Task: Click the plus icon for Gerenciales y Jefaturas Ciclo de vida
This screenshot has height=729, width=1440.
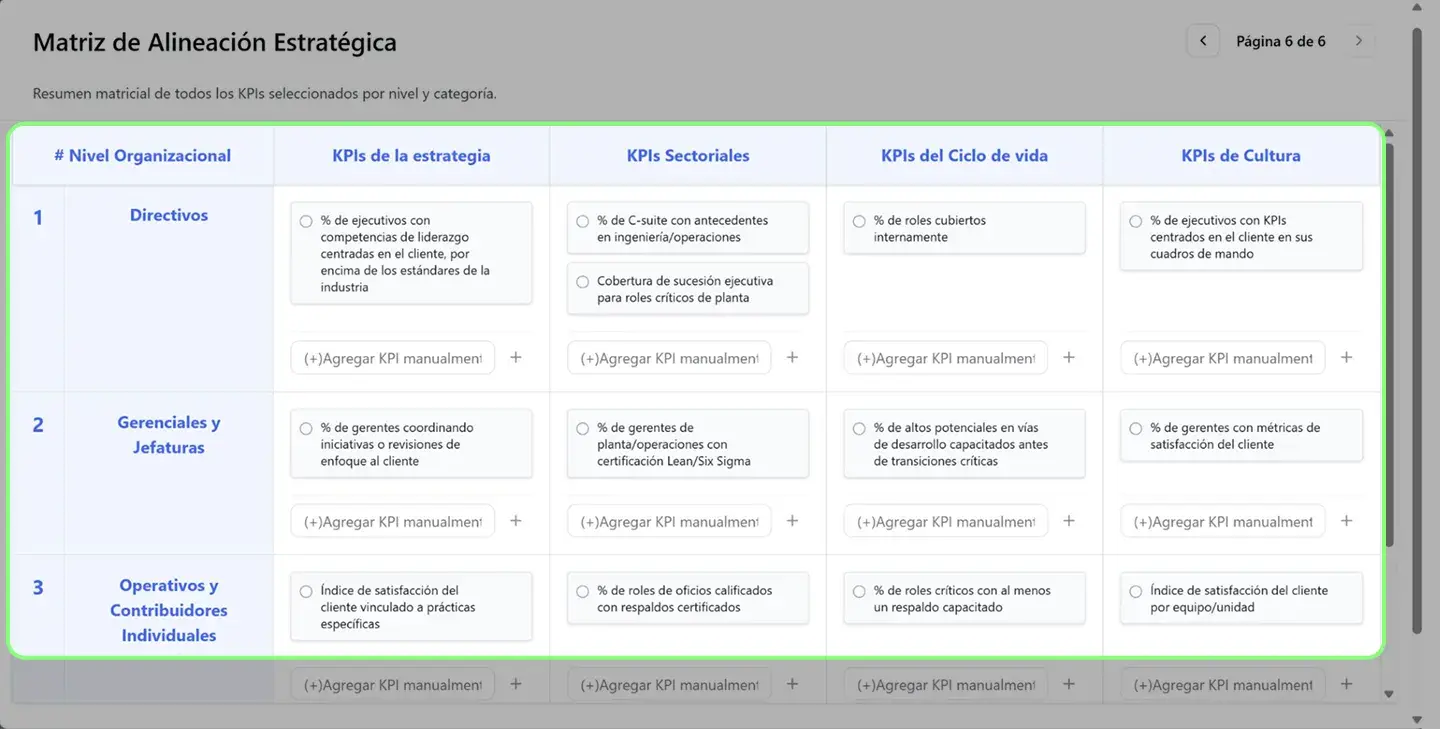Action: (1069, 520)
